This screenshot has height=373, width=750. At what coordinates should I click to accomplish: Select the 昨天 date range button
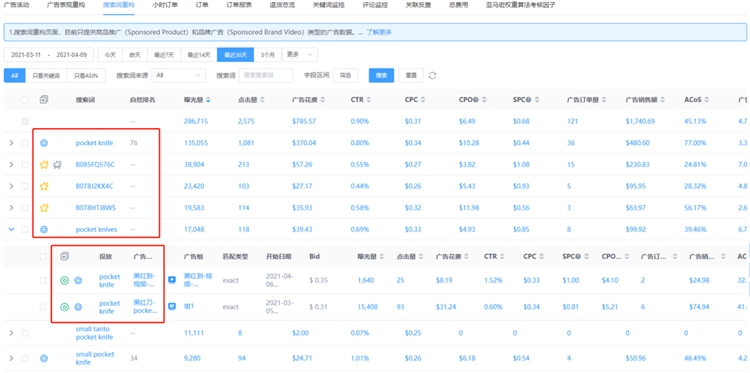pyautogui.click(x=135, y=55)
